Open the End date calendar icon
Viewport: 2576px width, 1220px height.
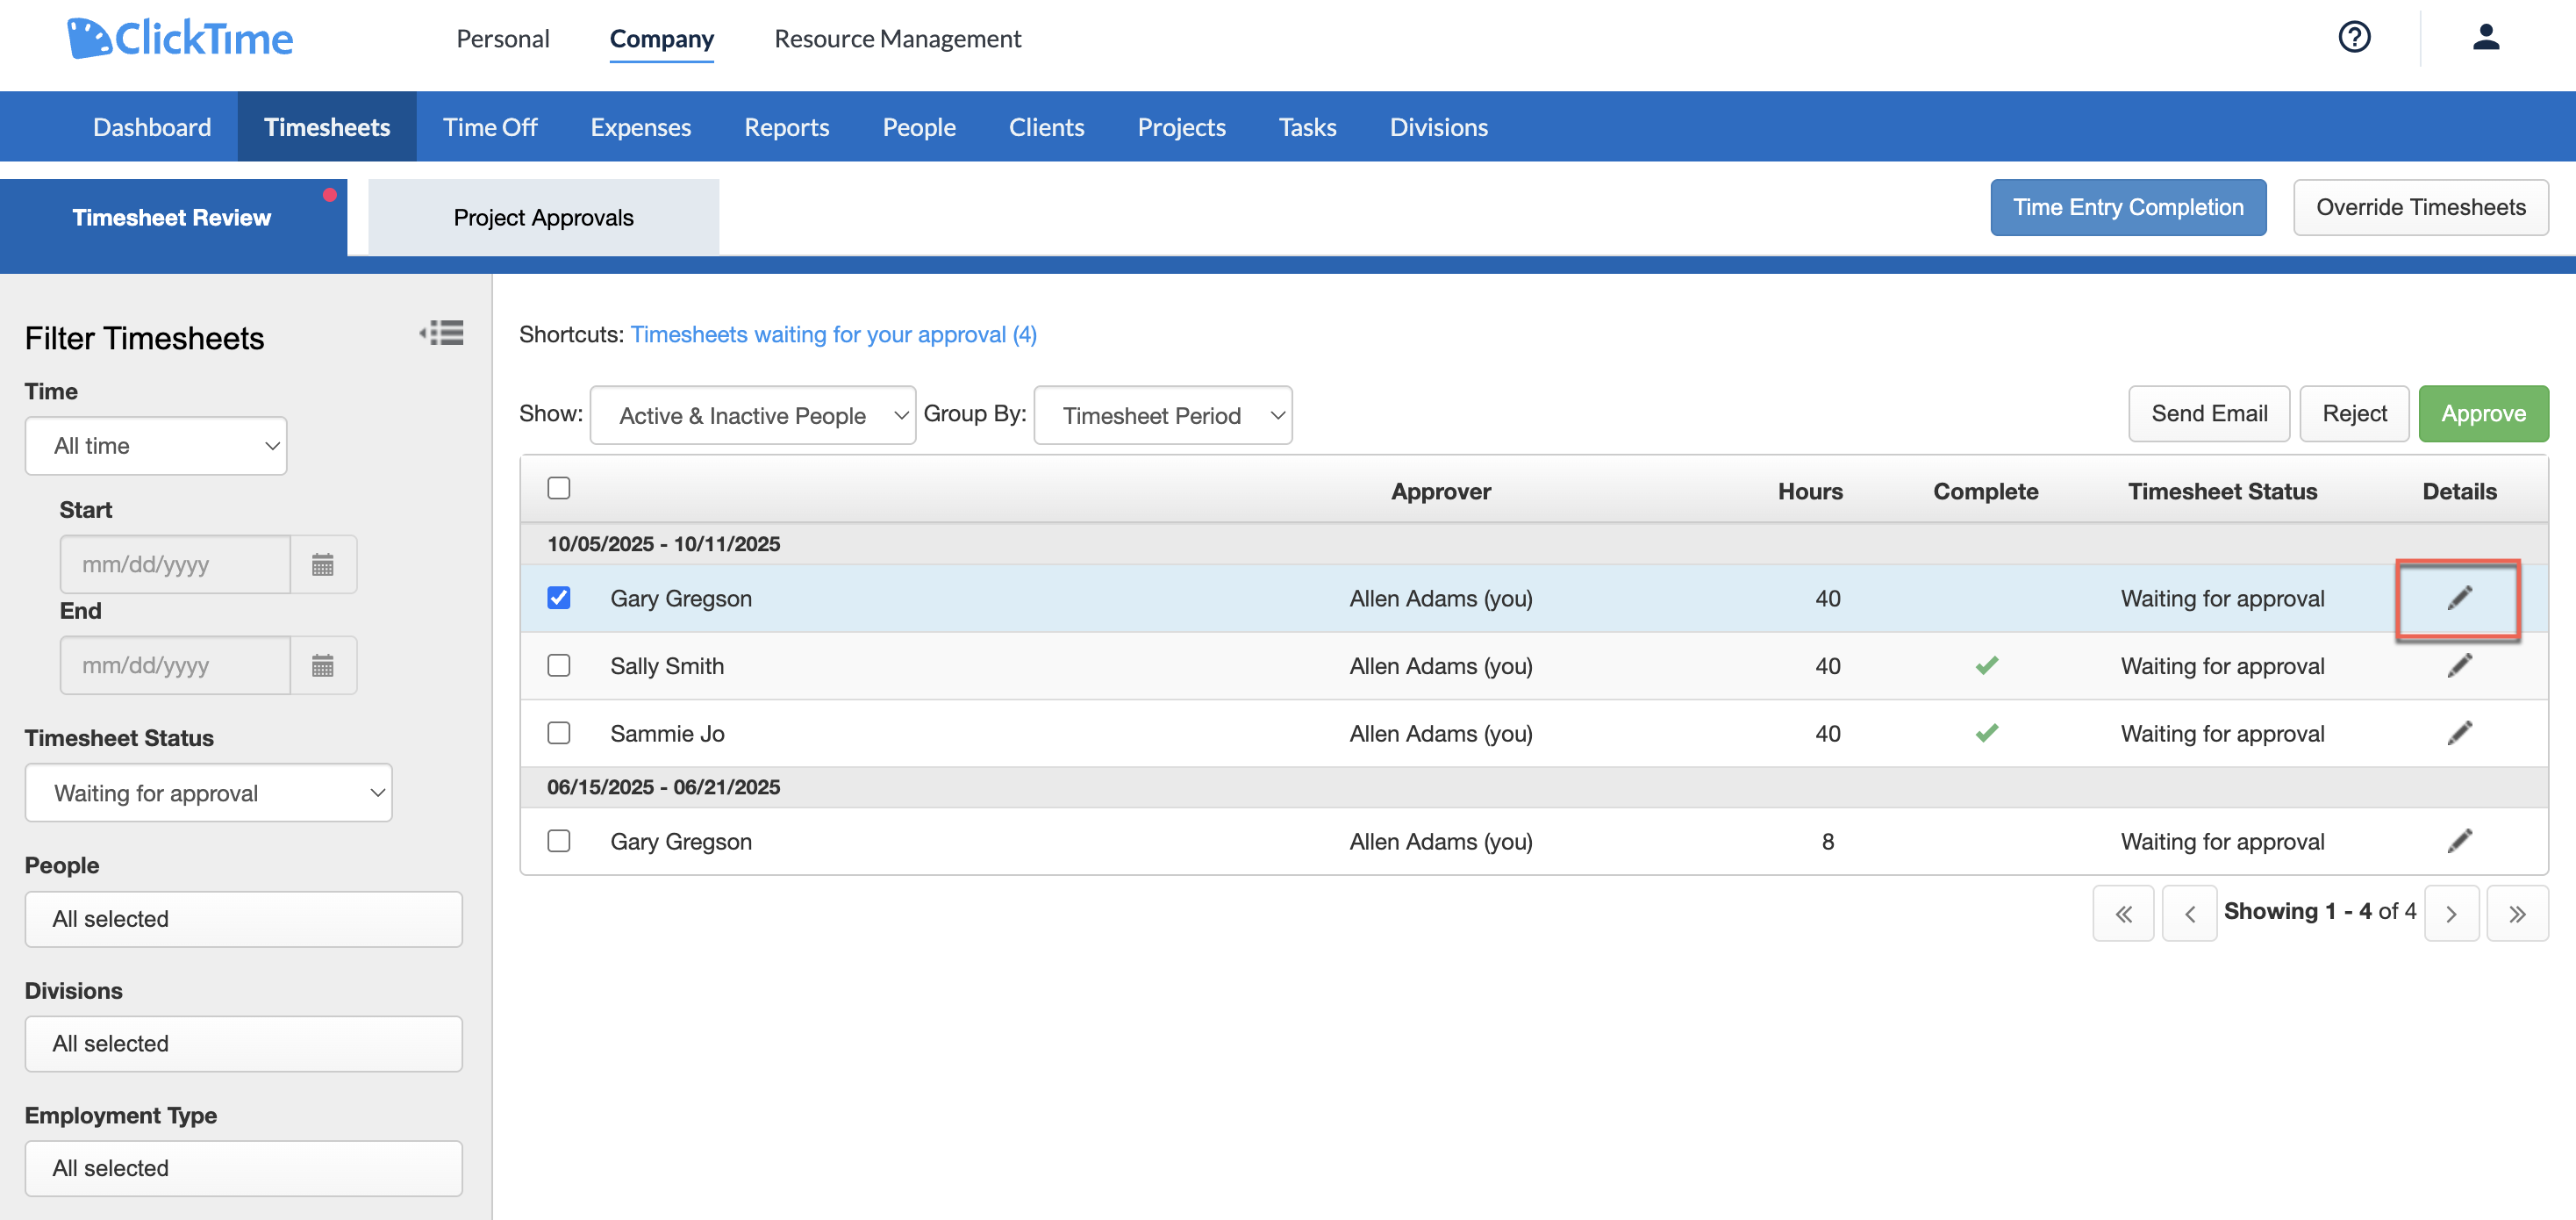323,665
